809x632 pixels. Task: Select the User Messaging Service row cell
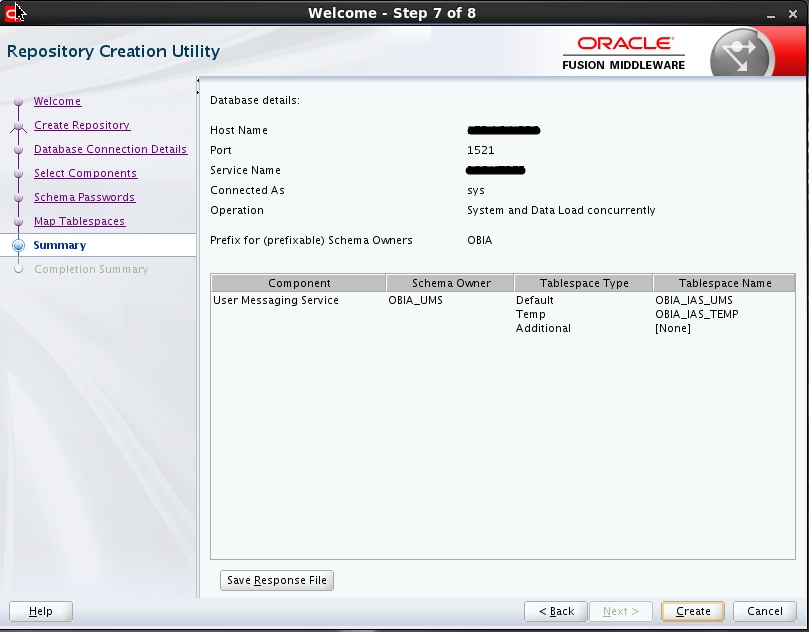pos(276,300)
